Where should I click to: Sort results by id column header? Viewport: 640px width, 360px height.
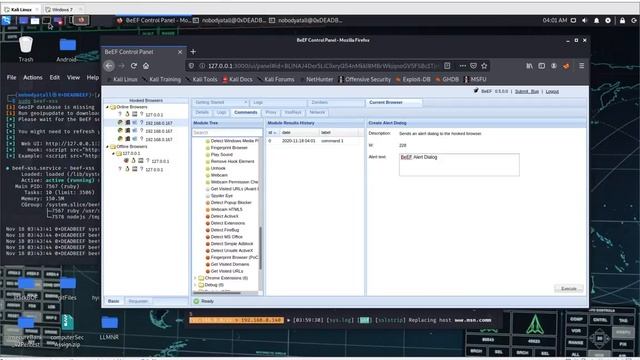point(272,133)
